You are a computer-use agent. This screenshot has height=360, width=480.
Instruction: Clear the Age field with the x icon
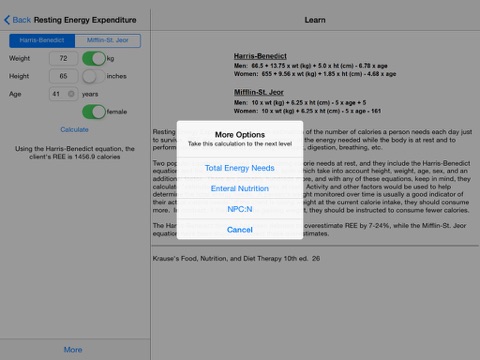71,94
